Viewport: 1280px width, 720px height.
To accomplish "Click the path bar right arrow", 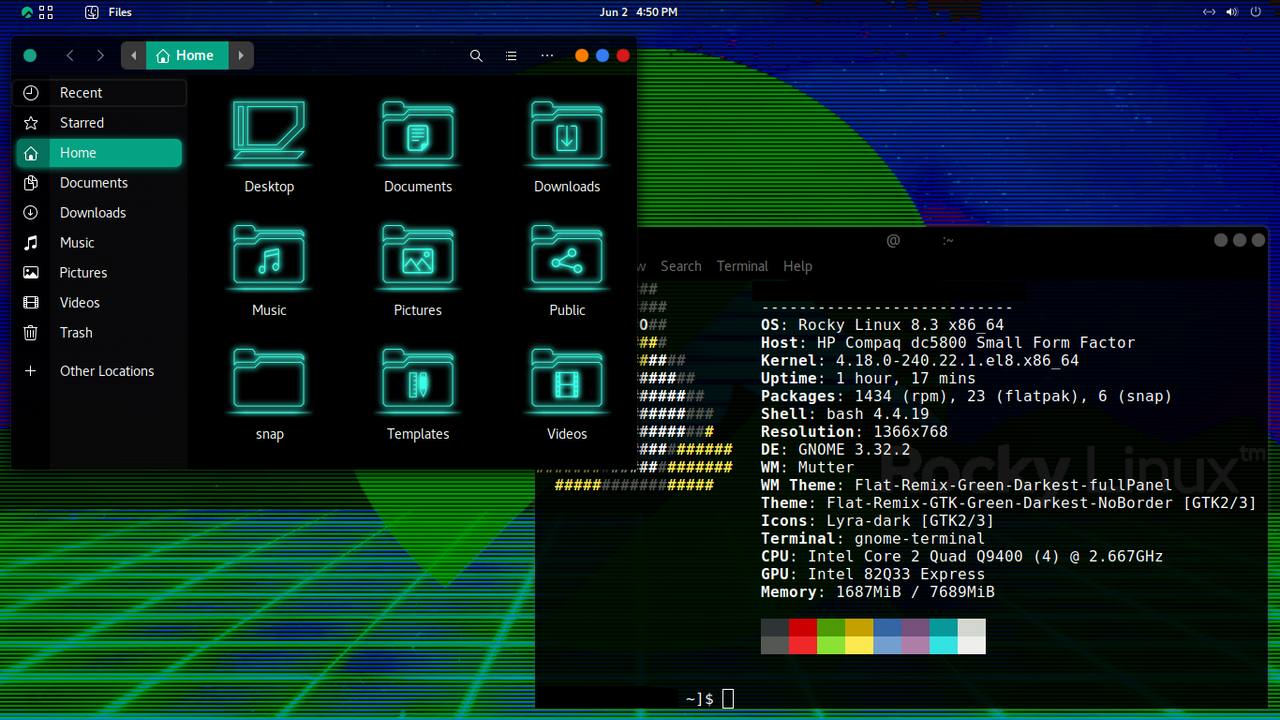I will 241,56.
